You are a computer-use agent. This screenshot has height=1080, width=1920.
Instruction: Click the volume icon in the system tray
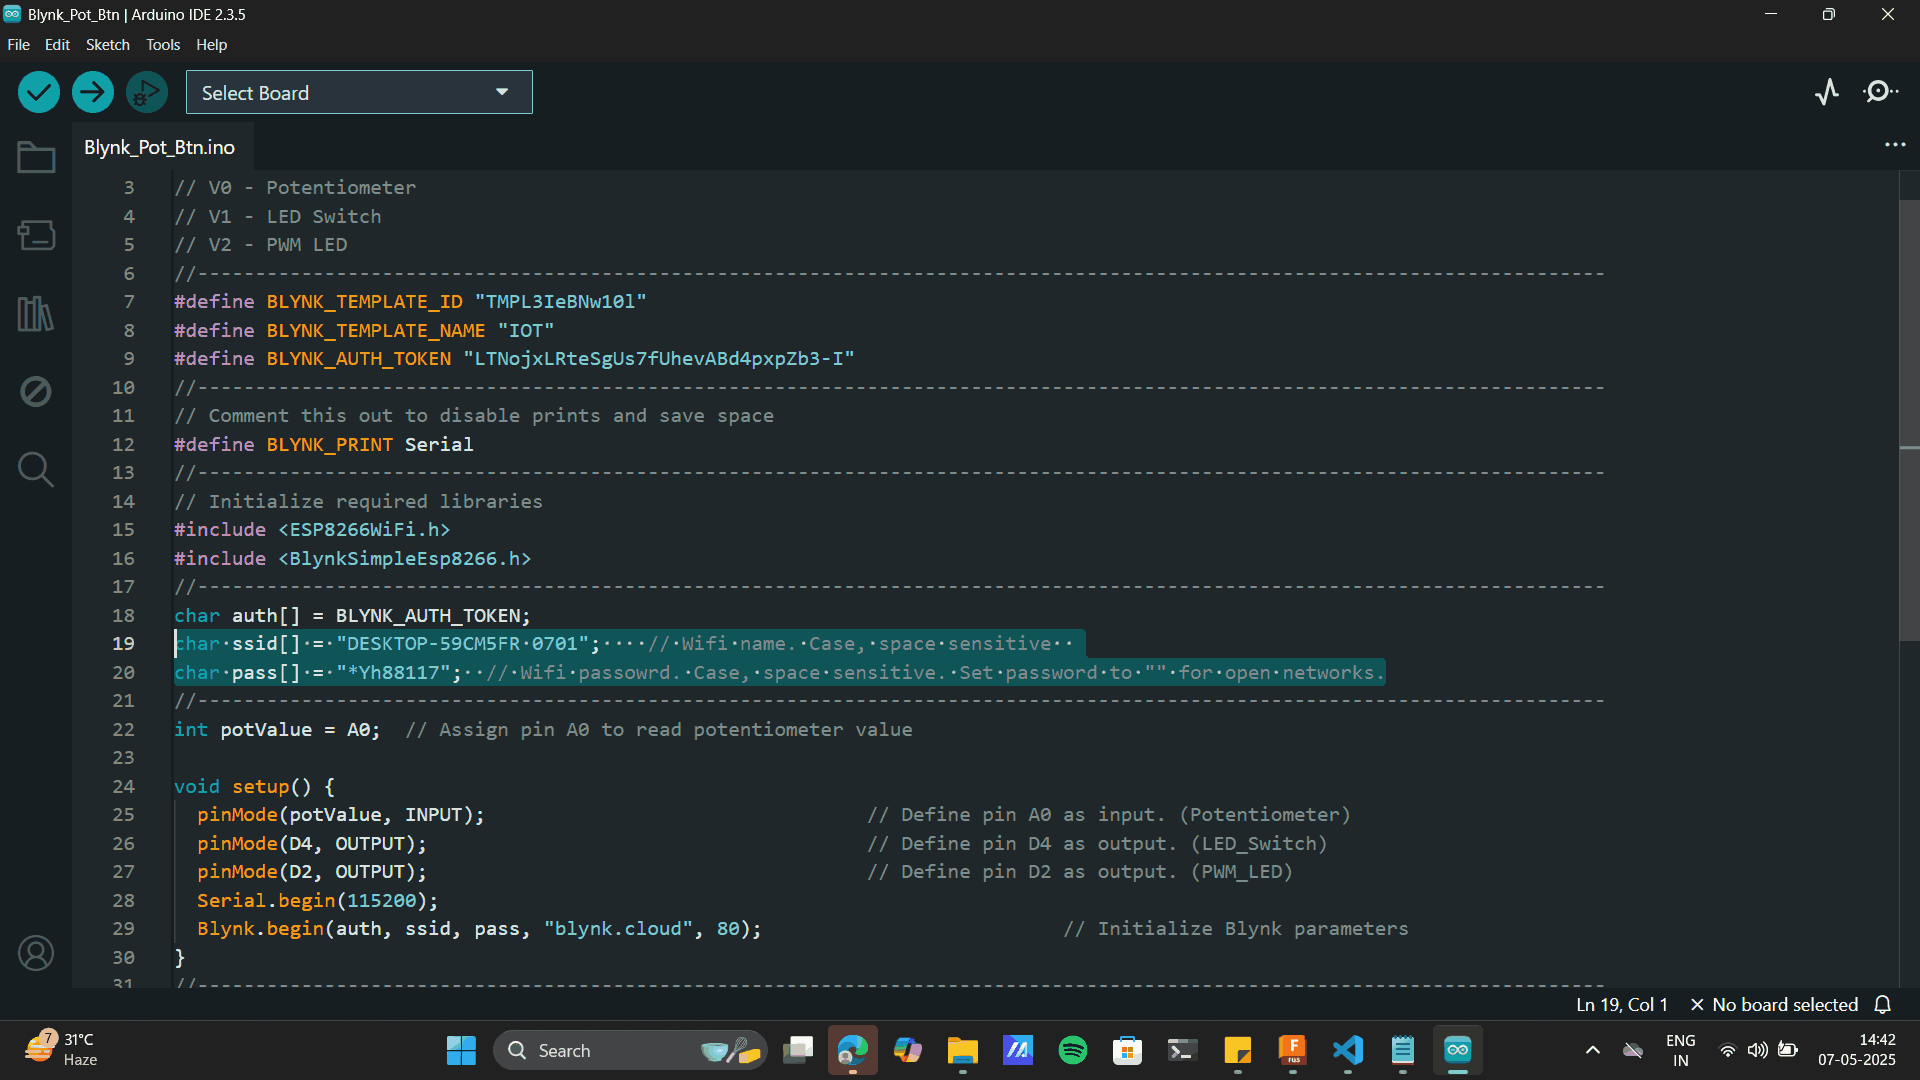(x=1757, y=1050)
